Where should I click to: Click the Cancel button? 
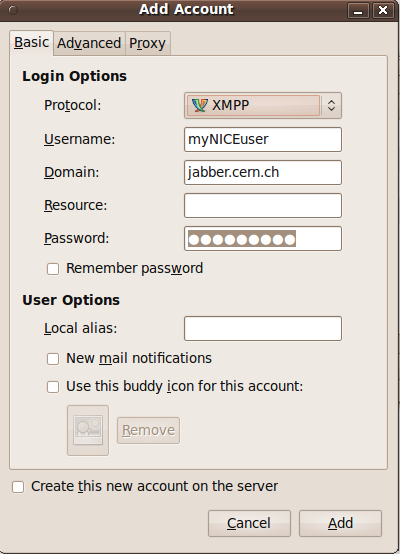pyautogui.click(x=249, y=523)
